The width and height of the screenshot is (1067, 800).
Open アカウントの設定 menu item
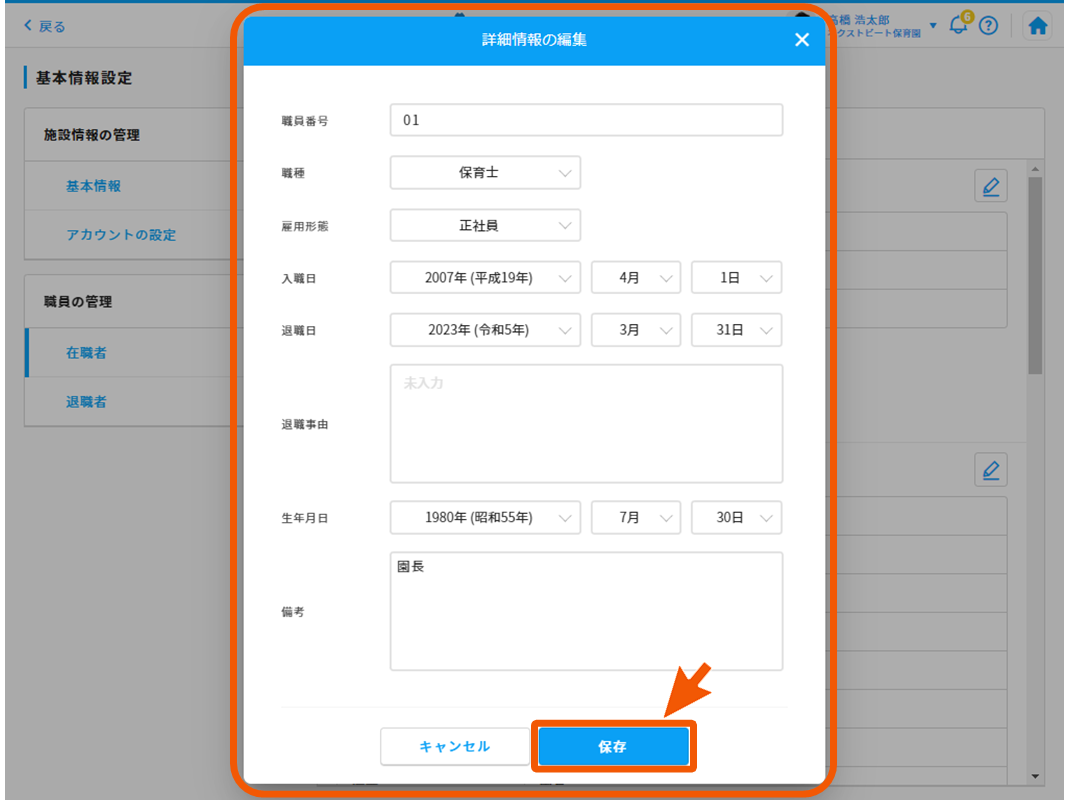[121, 235]
